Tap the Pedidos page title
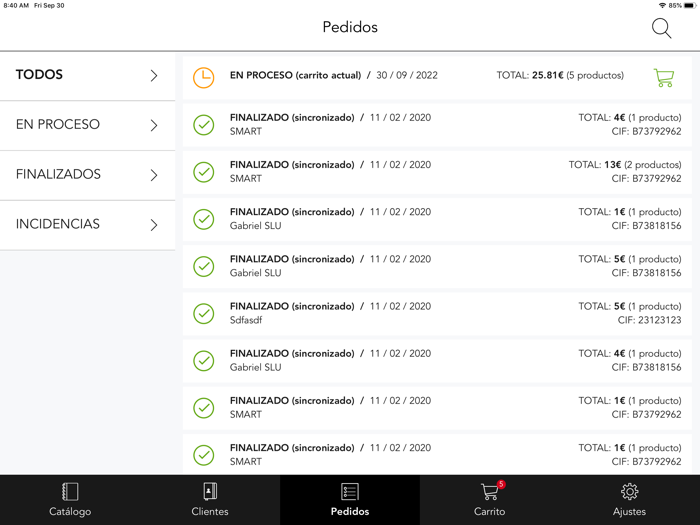The width and height of the screenshot is (700, 525). pyautogui.click(x=350, y=27)
